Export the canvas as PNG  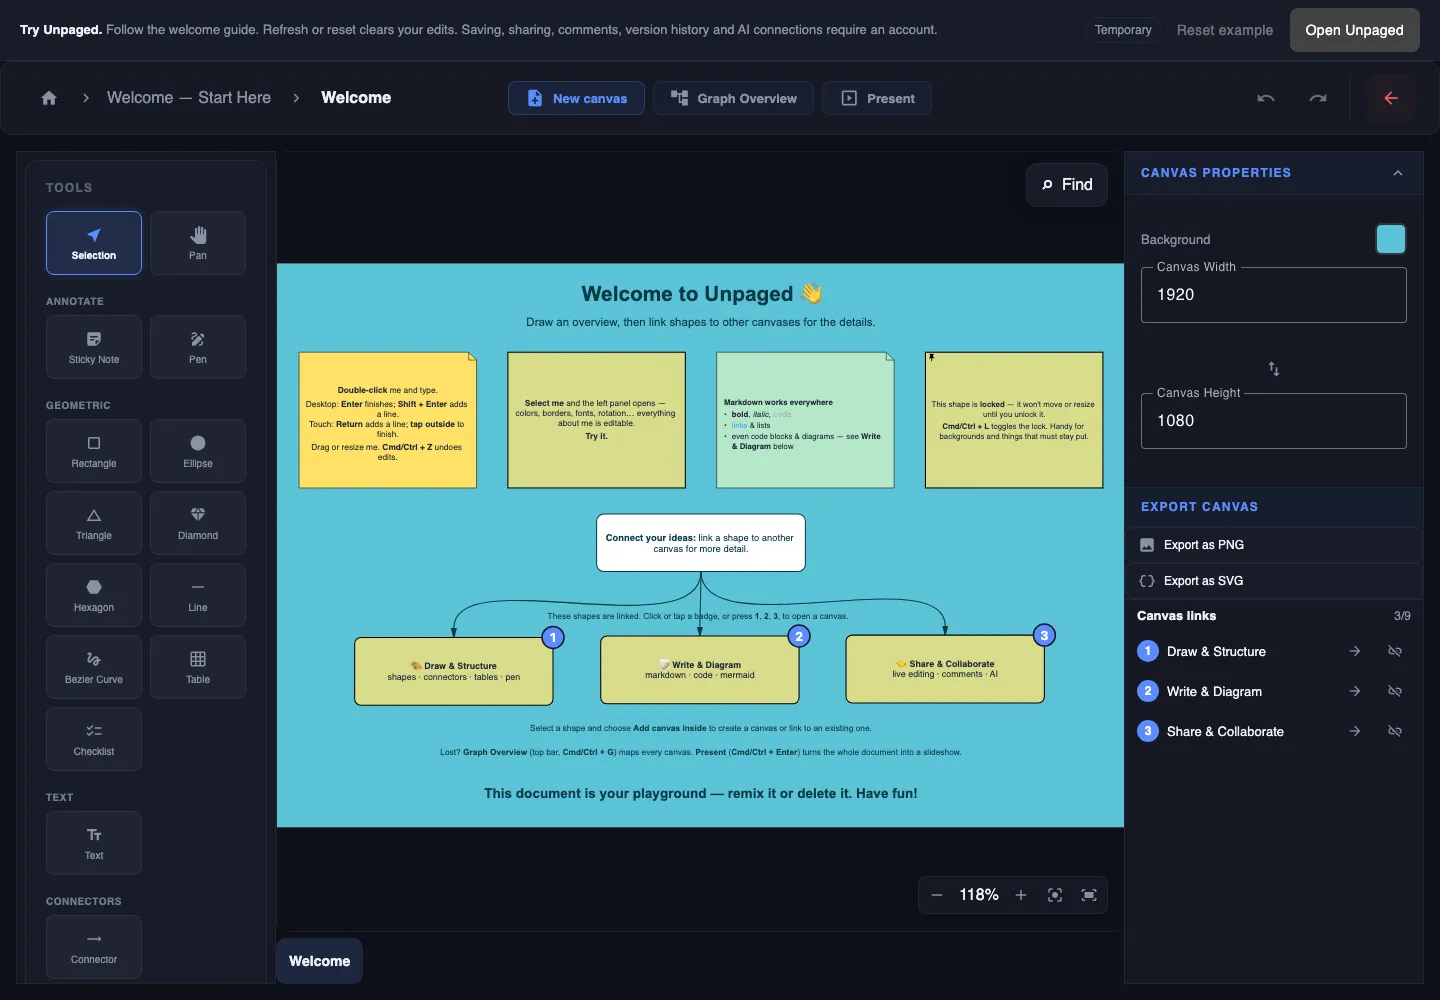[x=1274, y=545]
